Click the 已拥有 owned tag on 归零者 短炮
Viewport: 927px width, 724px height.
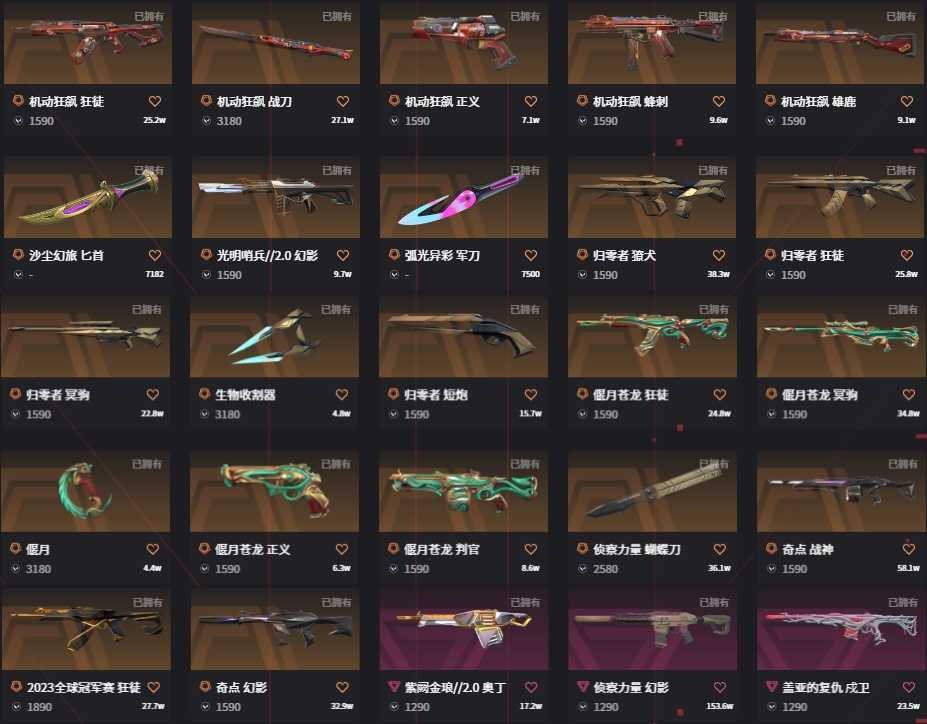[x=525, y=310]
